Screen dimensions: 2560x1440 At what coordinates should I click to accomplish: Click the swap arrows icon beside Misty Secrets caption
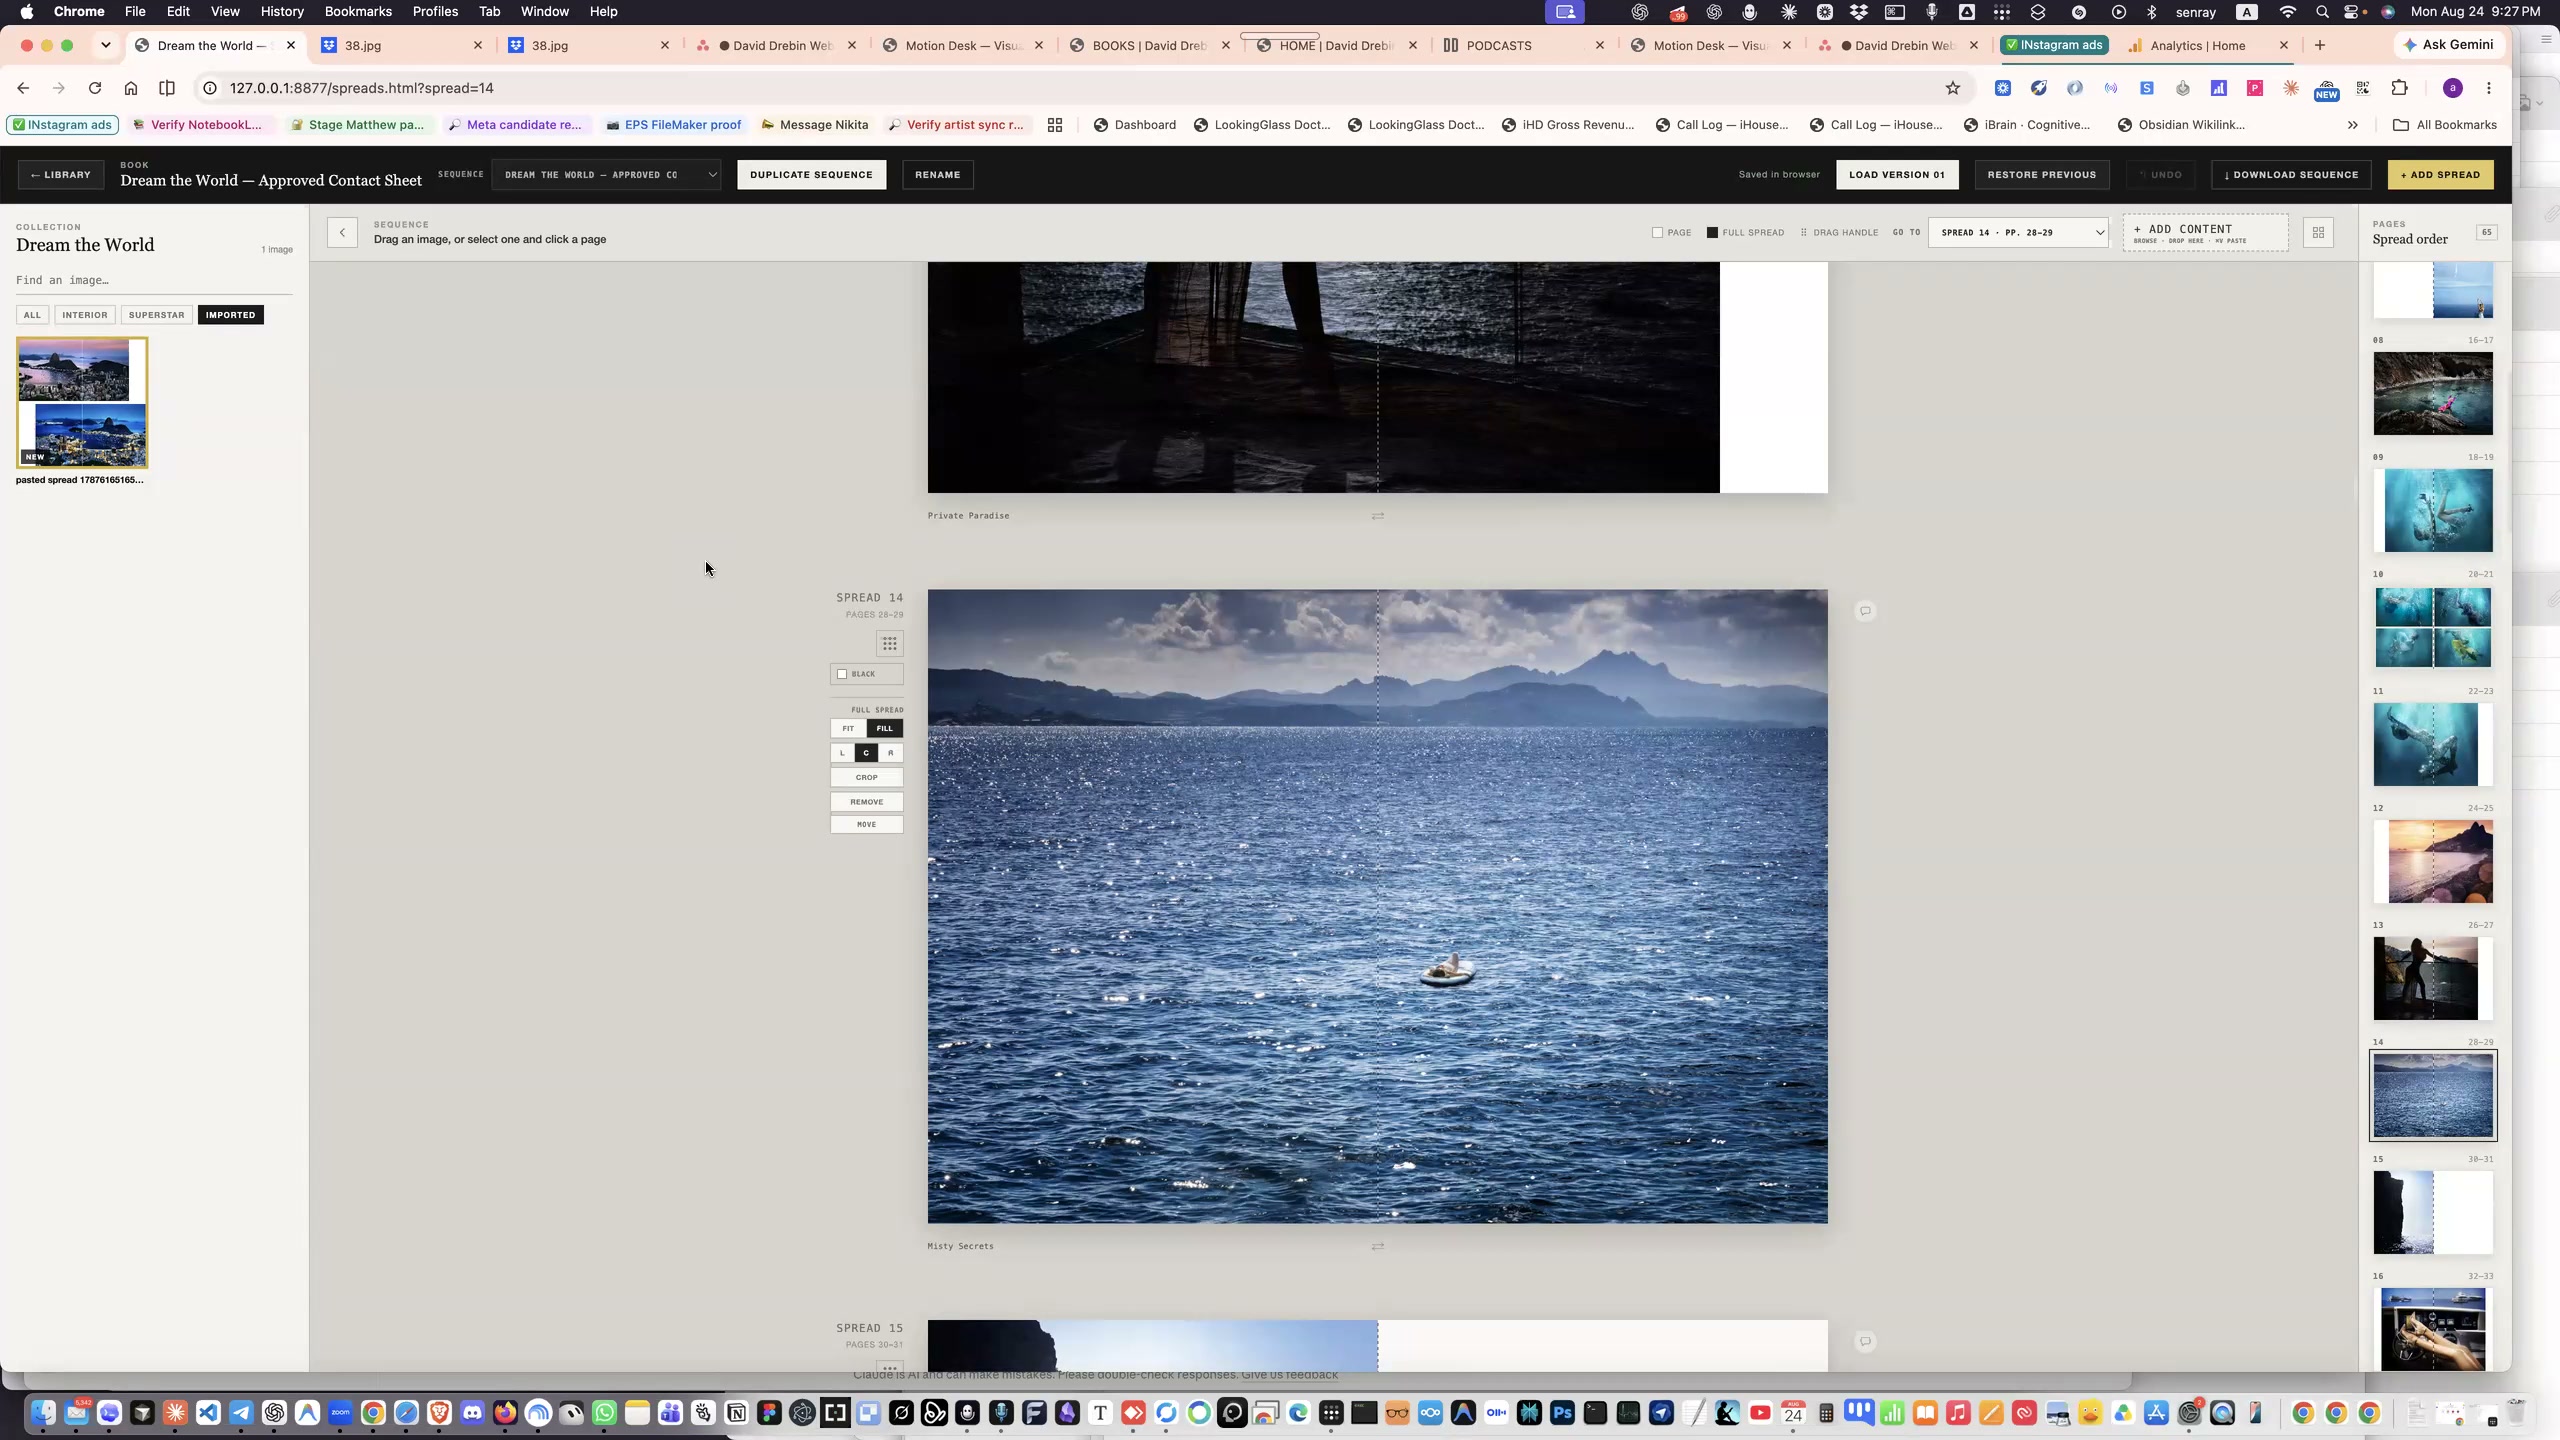pos(1377,1246)
